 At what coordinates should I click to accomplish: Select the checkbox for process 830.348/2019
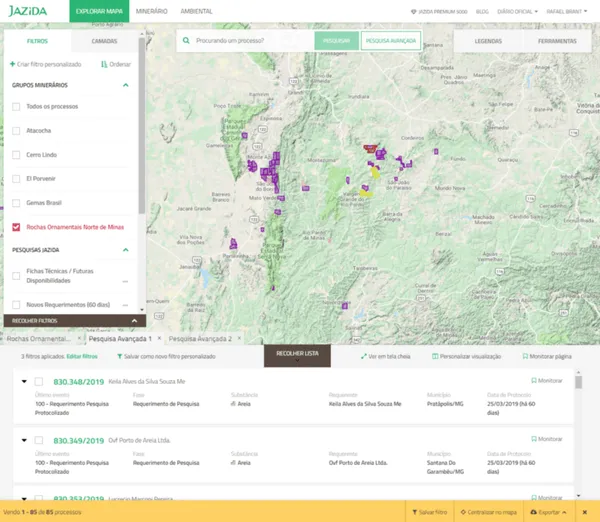coord(39,382)
